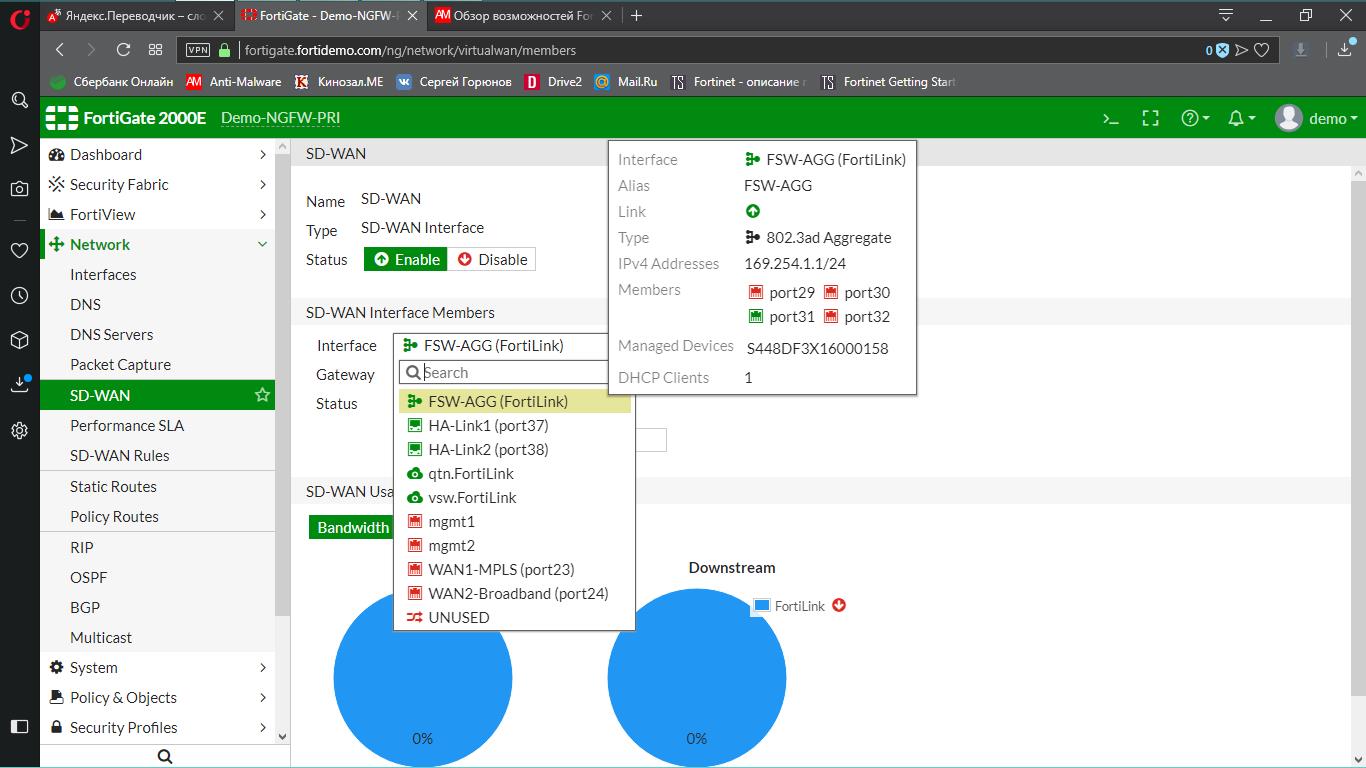The image size is (1366, 768).
Task: Expand Policy & Objects menu
Action: point(157,697)
